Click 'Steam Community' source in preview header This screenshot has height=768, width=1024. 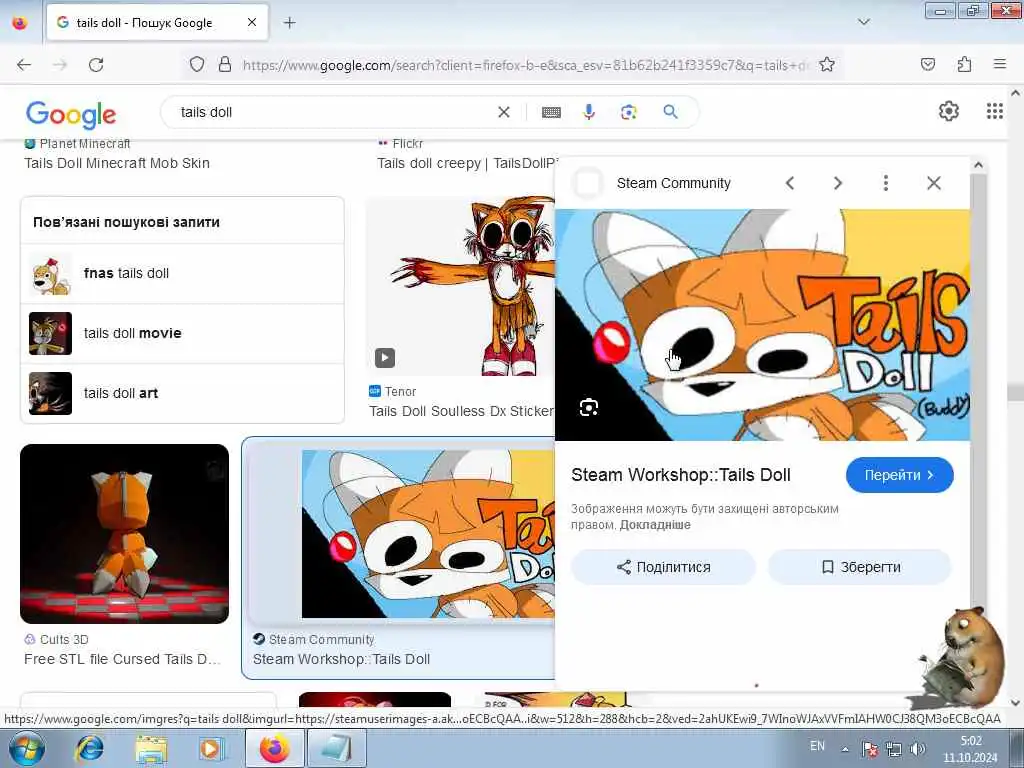pos(673,184)
